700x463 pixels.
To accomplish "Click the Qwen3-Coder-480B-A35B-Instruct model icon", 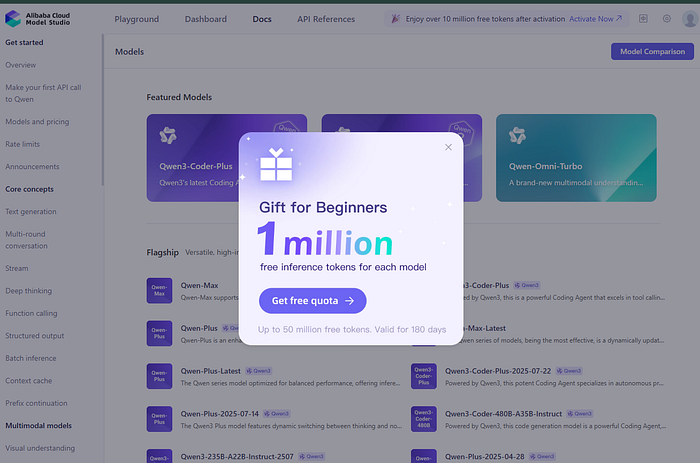I will point(424,419).
